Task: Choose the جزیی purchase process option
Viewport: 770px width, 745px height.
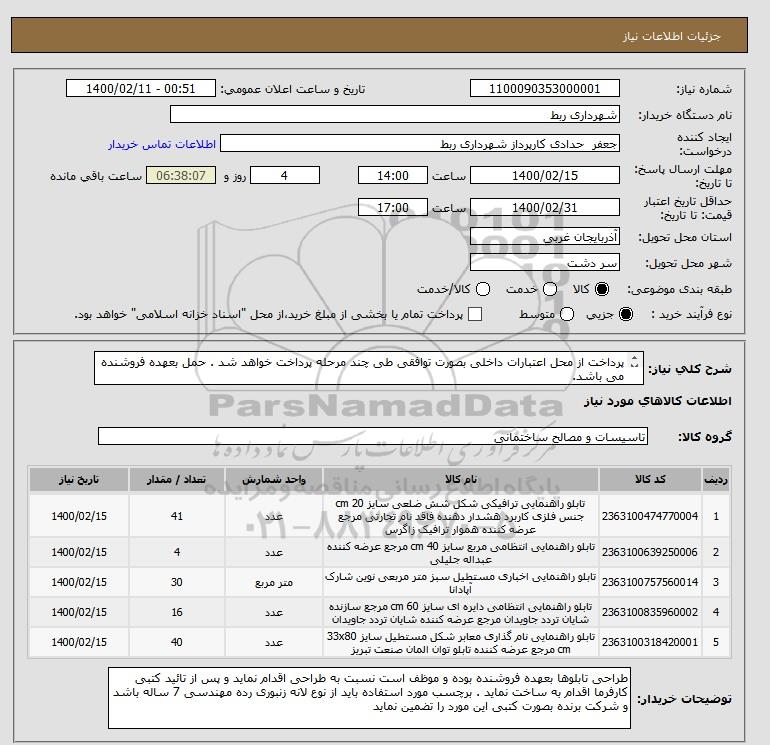Action: click(x=626, y=314)
